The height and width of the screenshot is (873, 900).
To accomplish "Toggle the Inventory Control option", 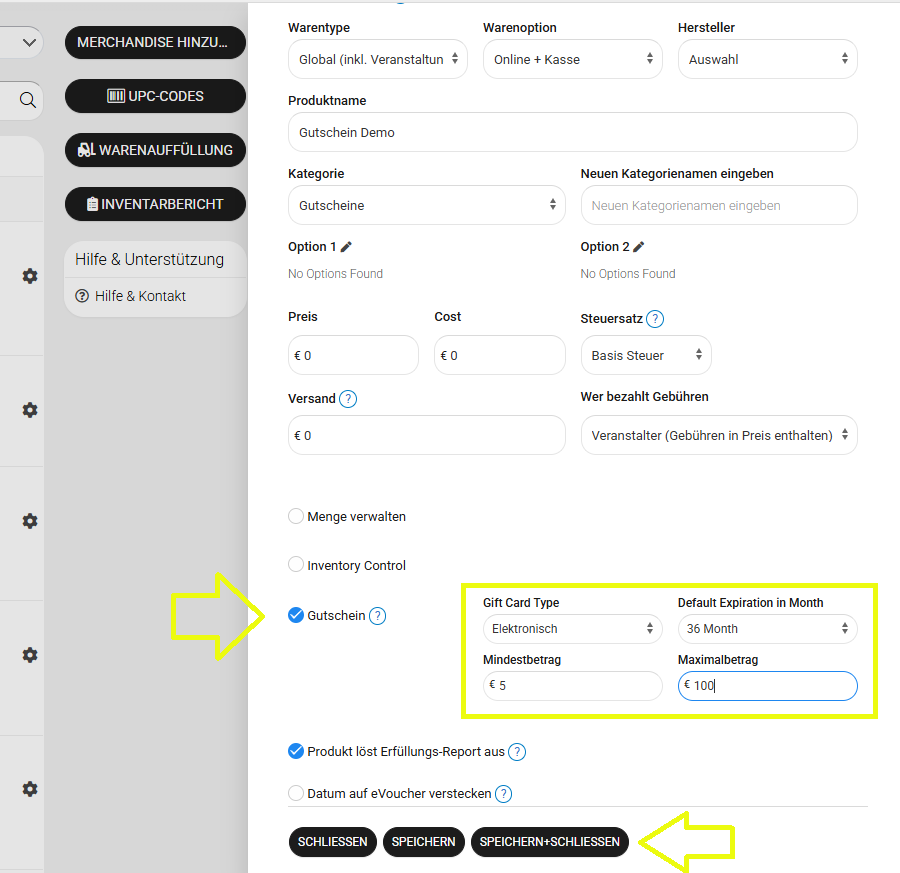I will point(296,565).
